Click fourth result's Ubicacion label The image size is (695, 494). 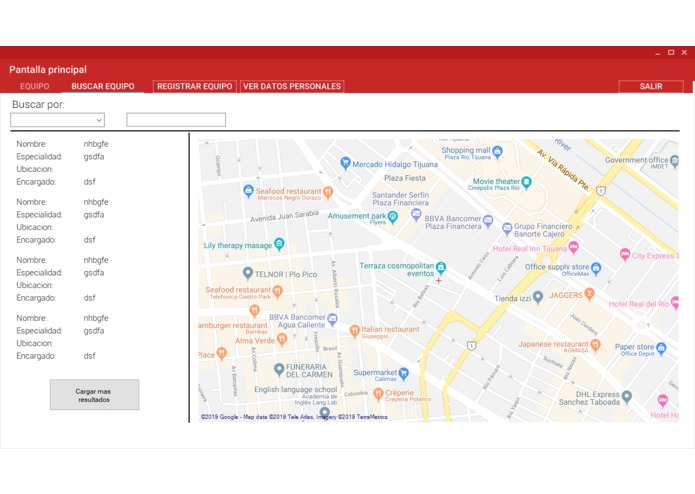(x=35, y=343)
